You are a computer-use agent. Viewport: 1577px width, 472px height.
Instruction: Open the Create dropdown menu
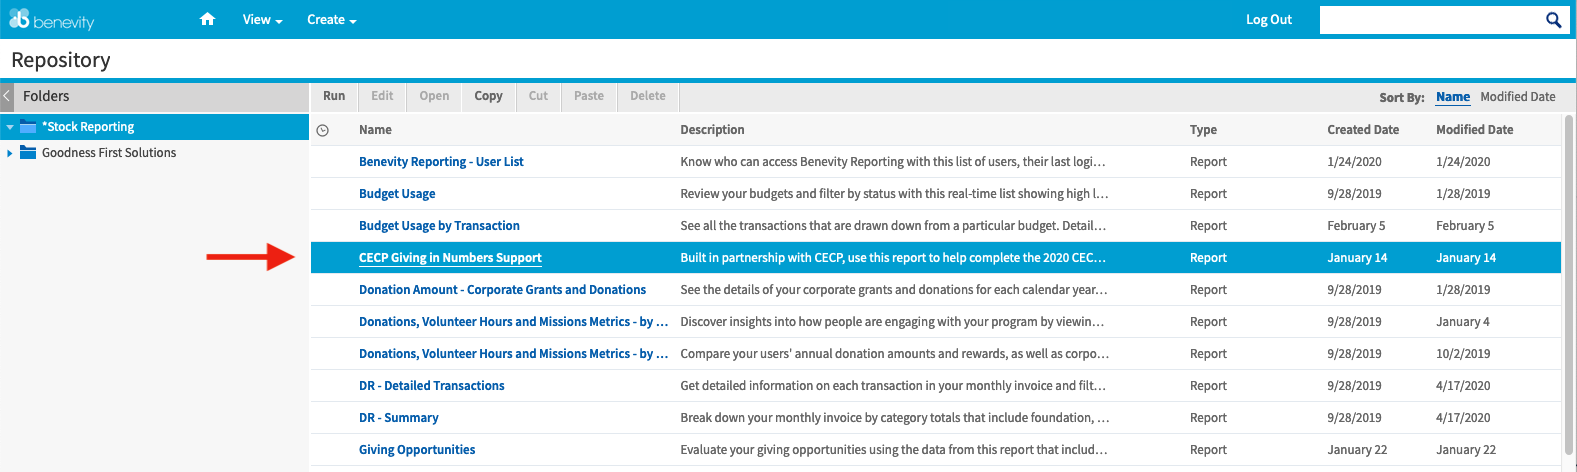331,19
